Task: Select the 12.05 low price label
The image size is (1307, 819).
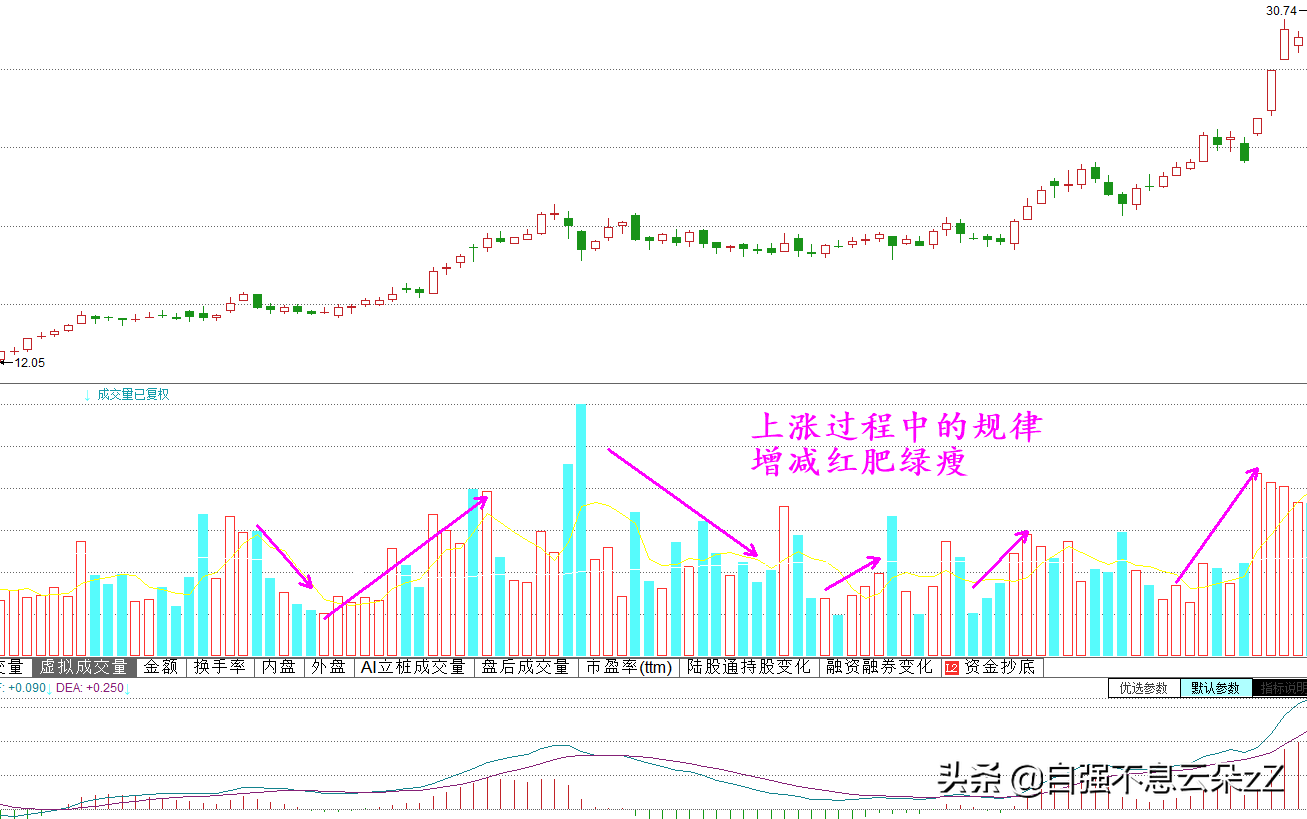Action: tap(30, 363)
